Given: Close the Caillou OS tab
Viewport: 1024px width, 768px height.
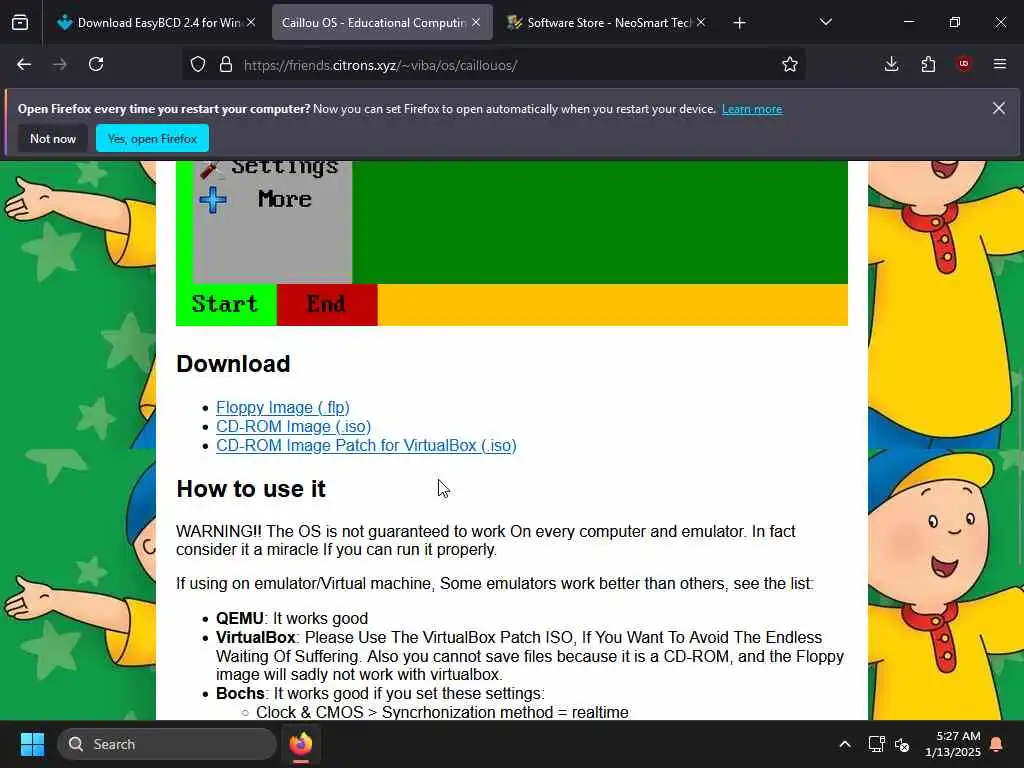Looking at the screenshot, I should [x=476, y=23].
